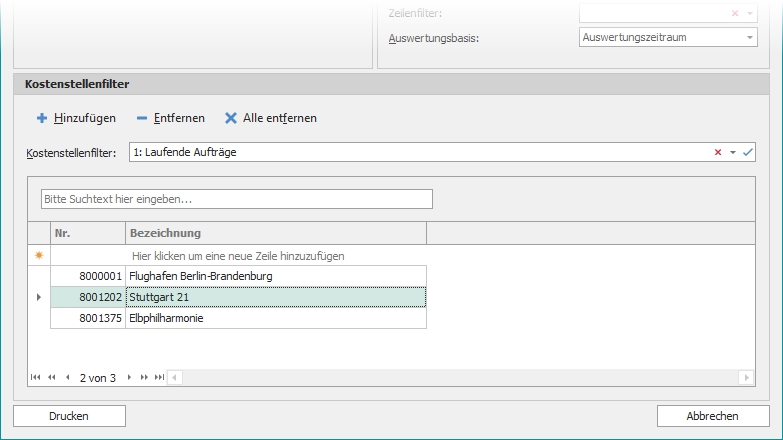Image resolution: width=783 pixels, height=440 pixels.
Task: Click the Hinzufügen plus icon
Action: 42,118
